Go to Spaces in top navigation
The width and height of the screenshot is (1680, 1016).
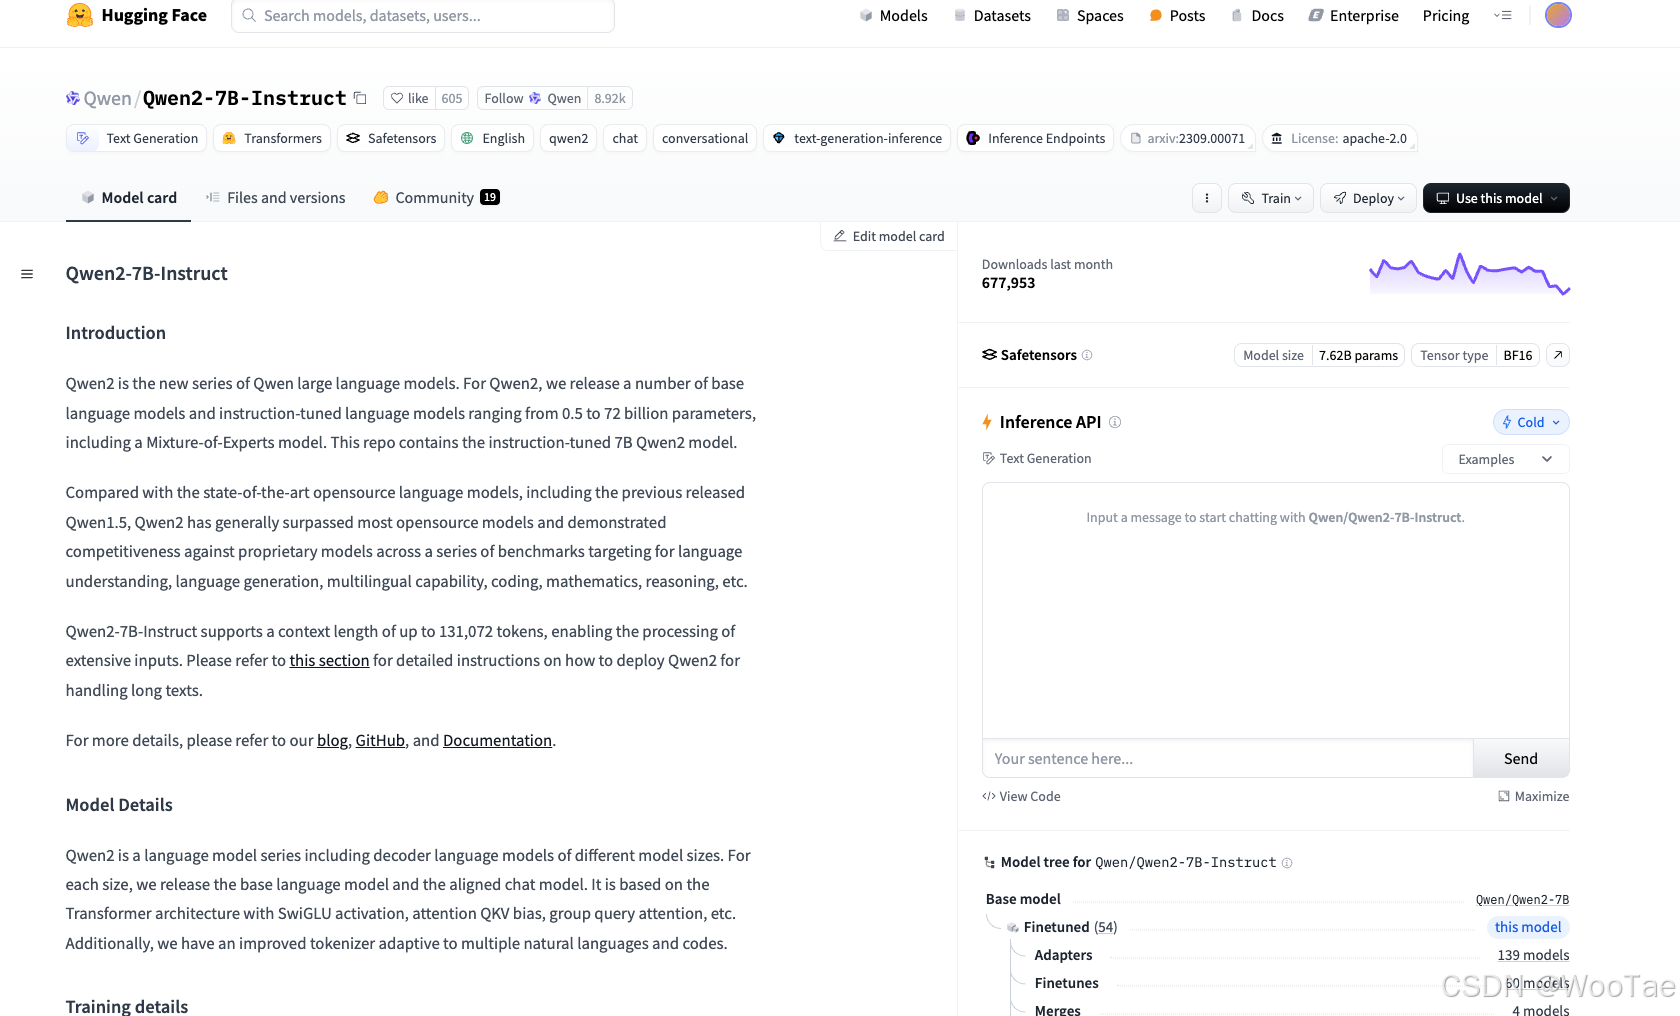[x=1090, y=16]
